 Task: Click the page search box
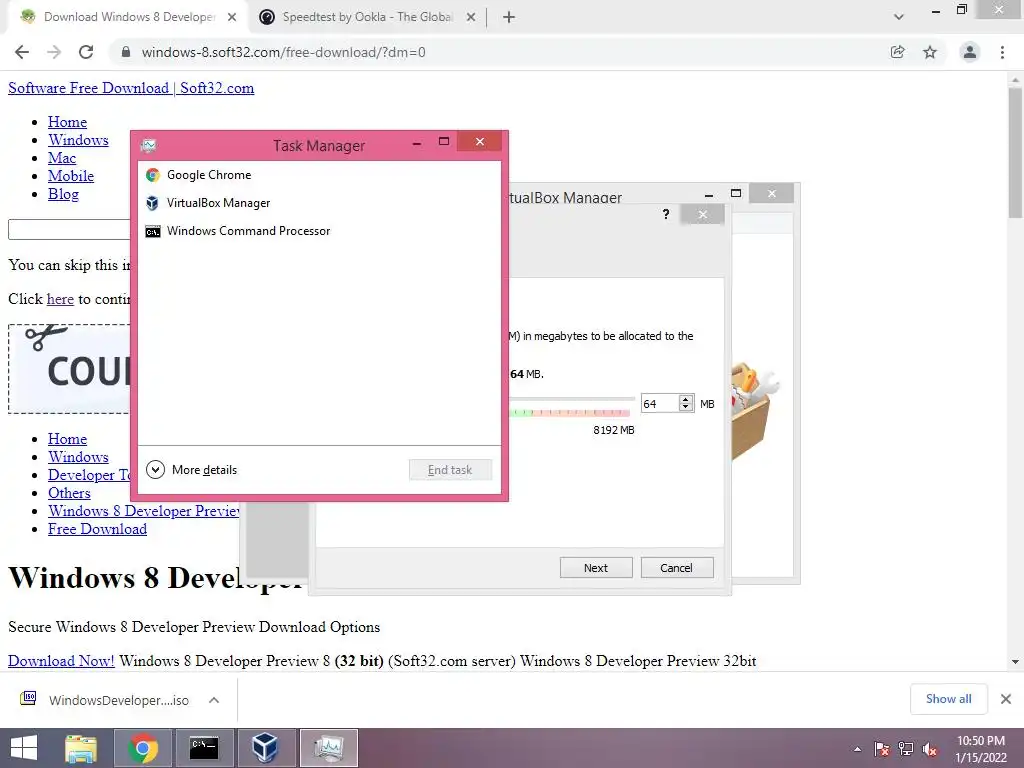click(x=69, y=229)
